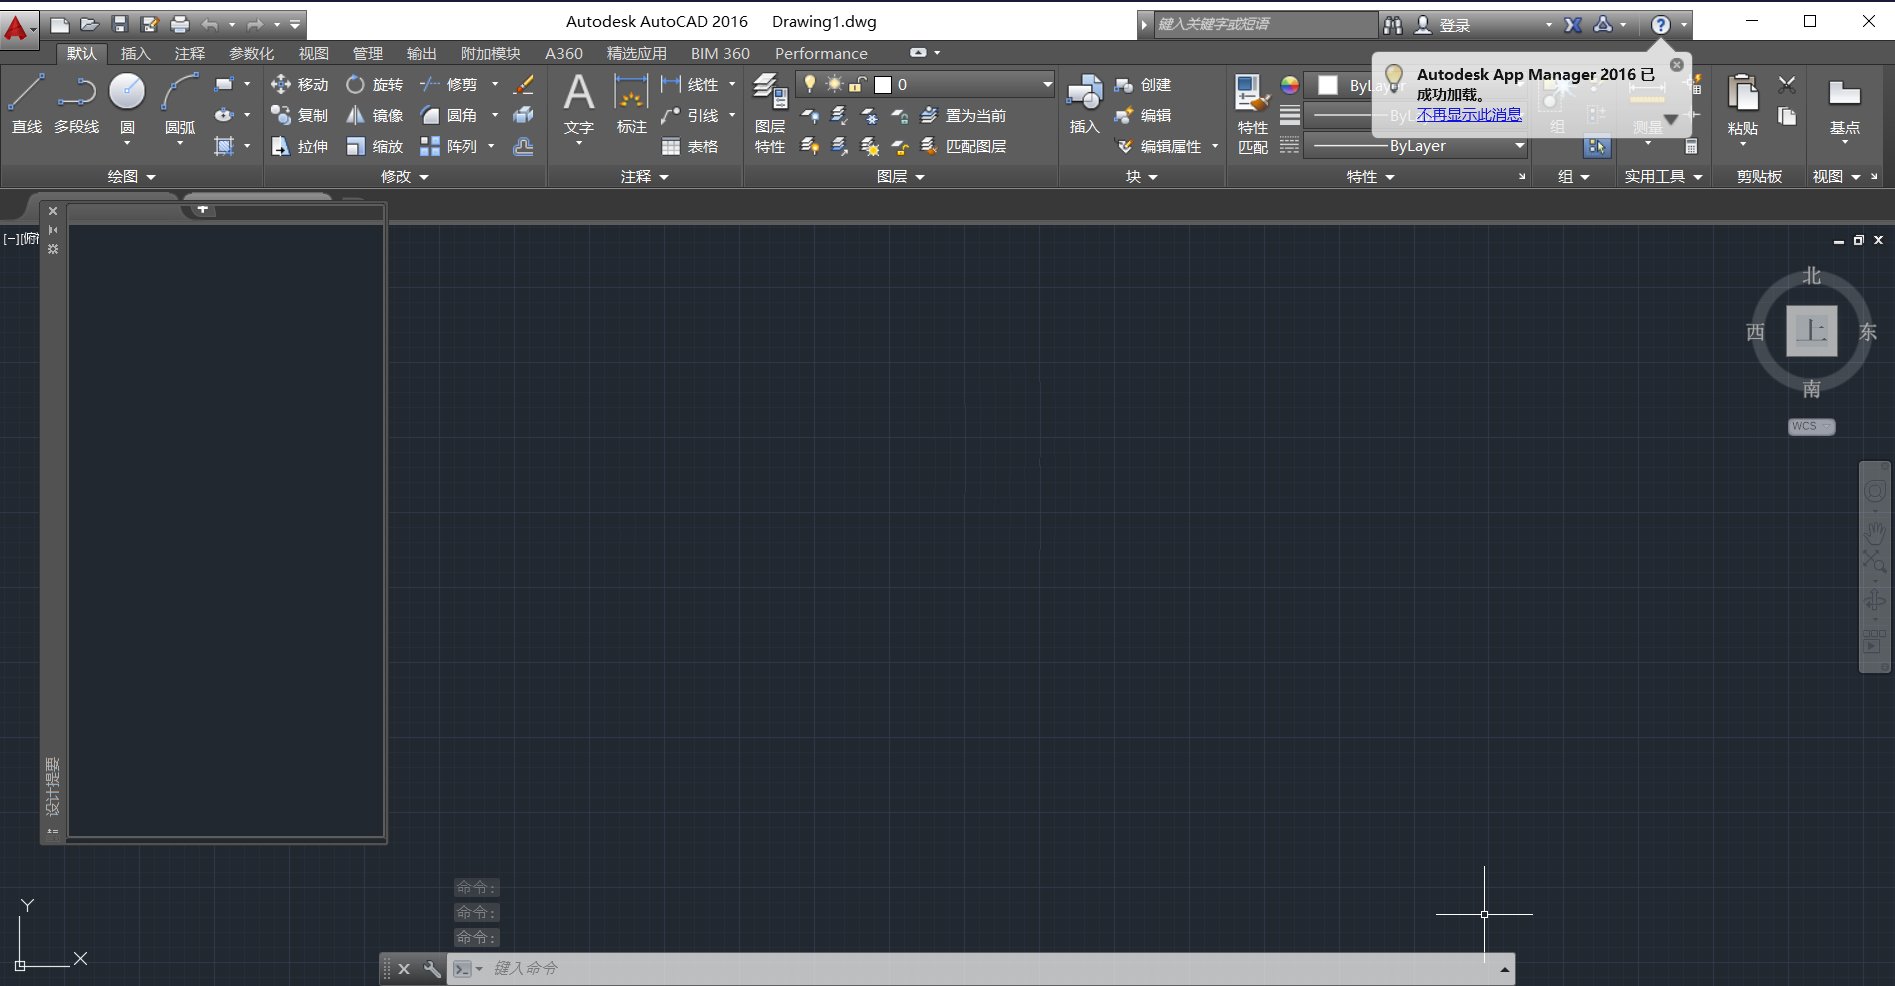Click the save icon in quick access toolbar

[x=120, y=24]
